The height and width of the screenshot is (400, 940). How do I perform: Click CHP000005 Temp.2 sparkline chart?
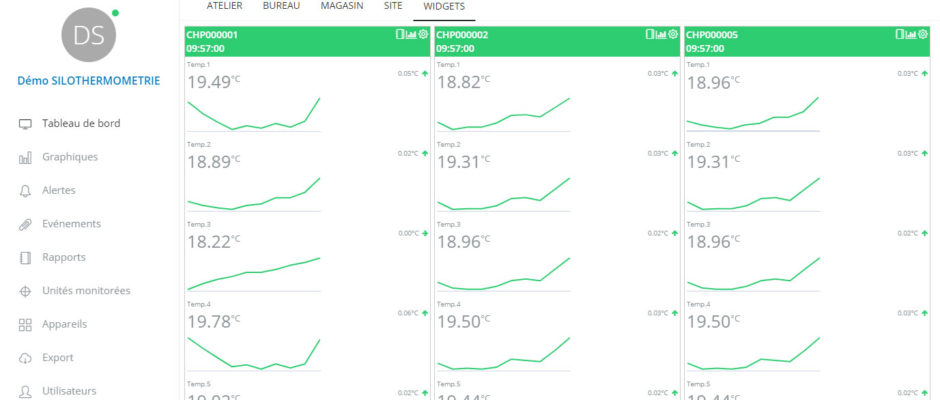pos(753,194)
